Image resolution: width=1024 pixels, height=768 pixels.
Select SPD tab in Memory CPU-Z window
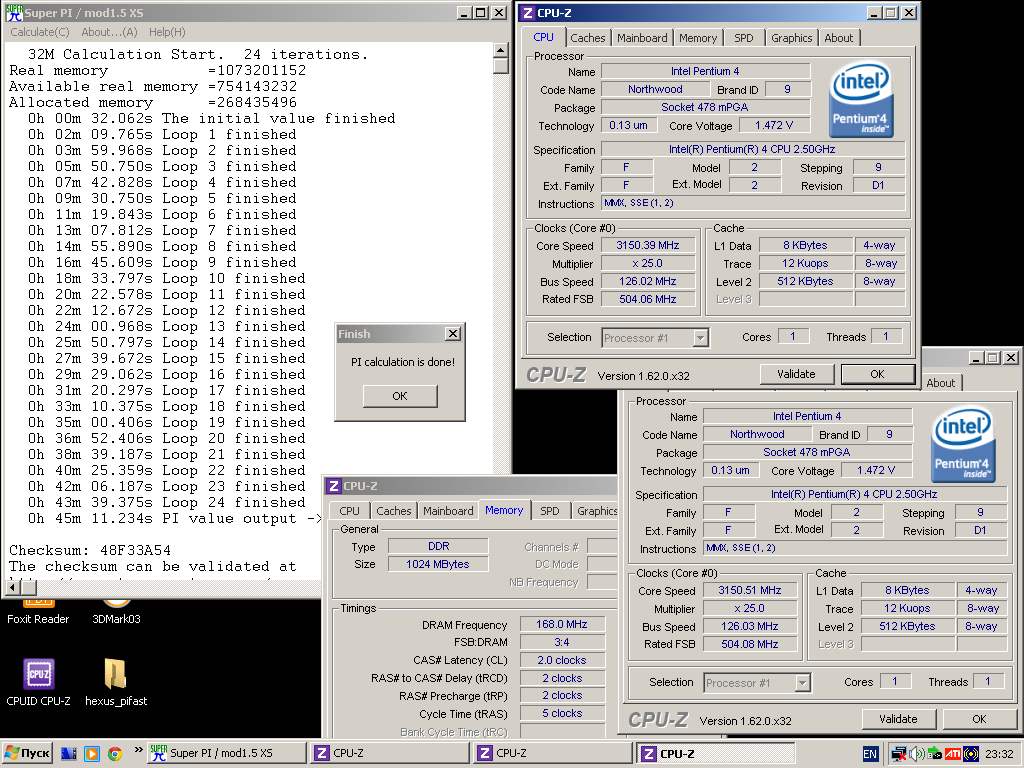pyautogui.click(x=550, y=511)
